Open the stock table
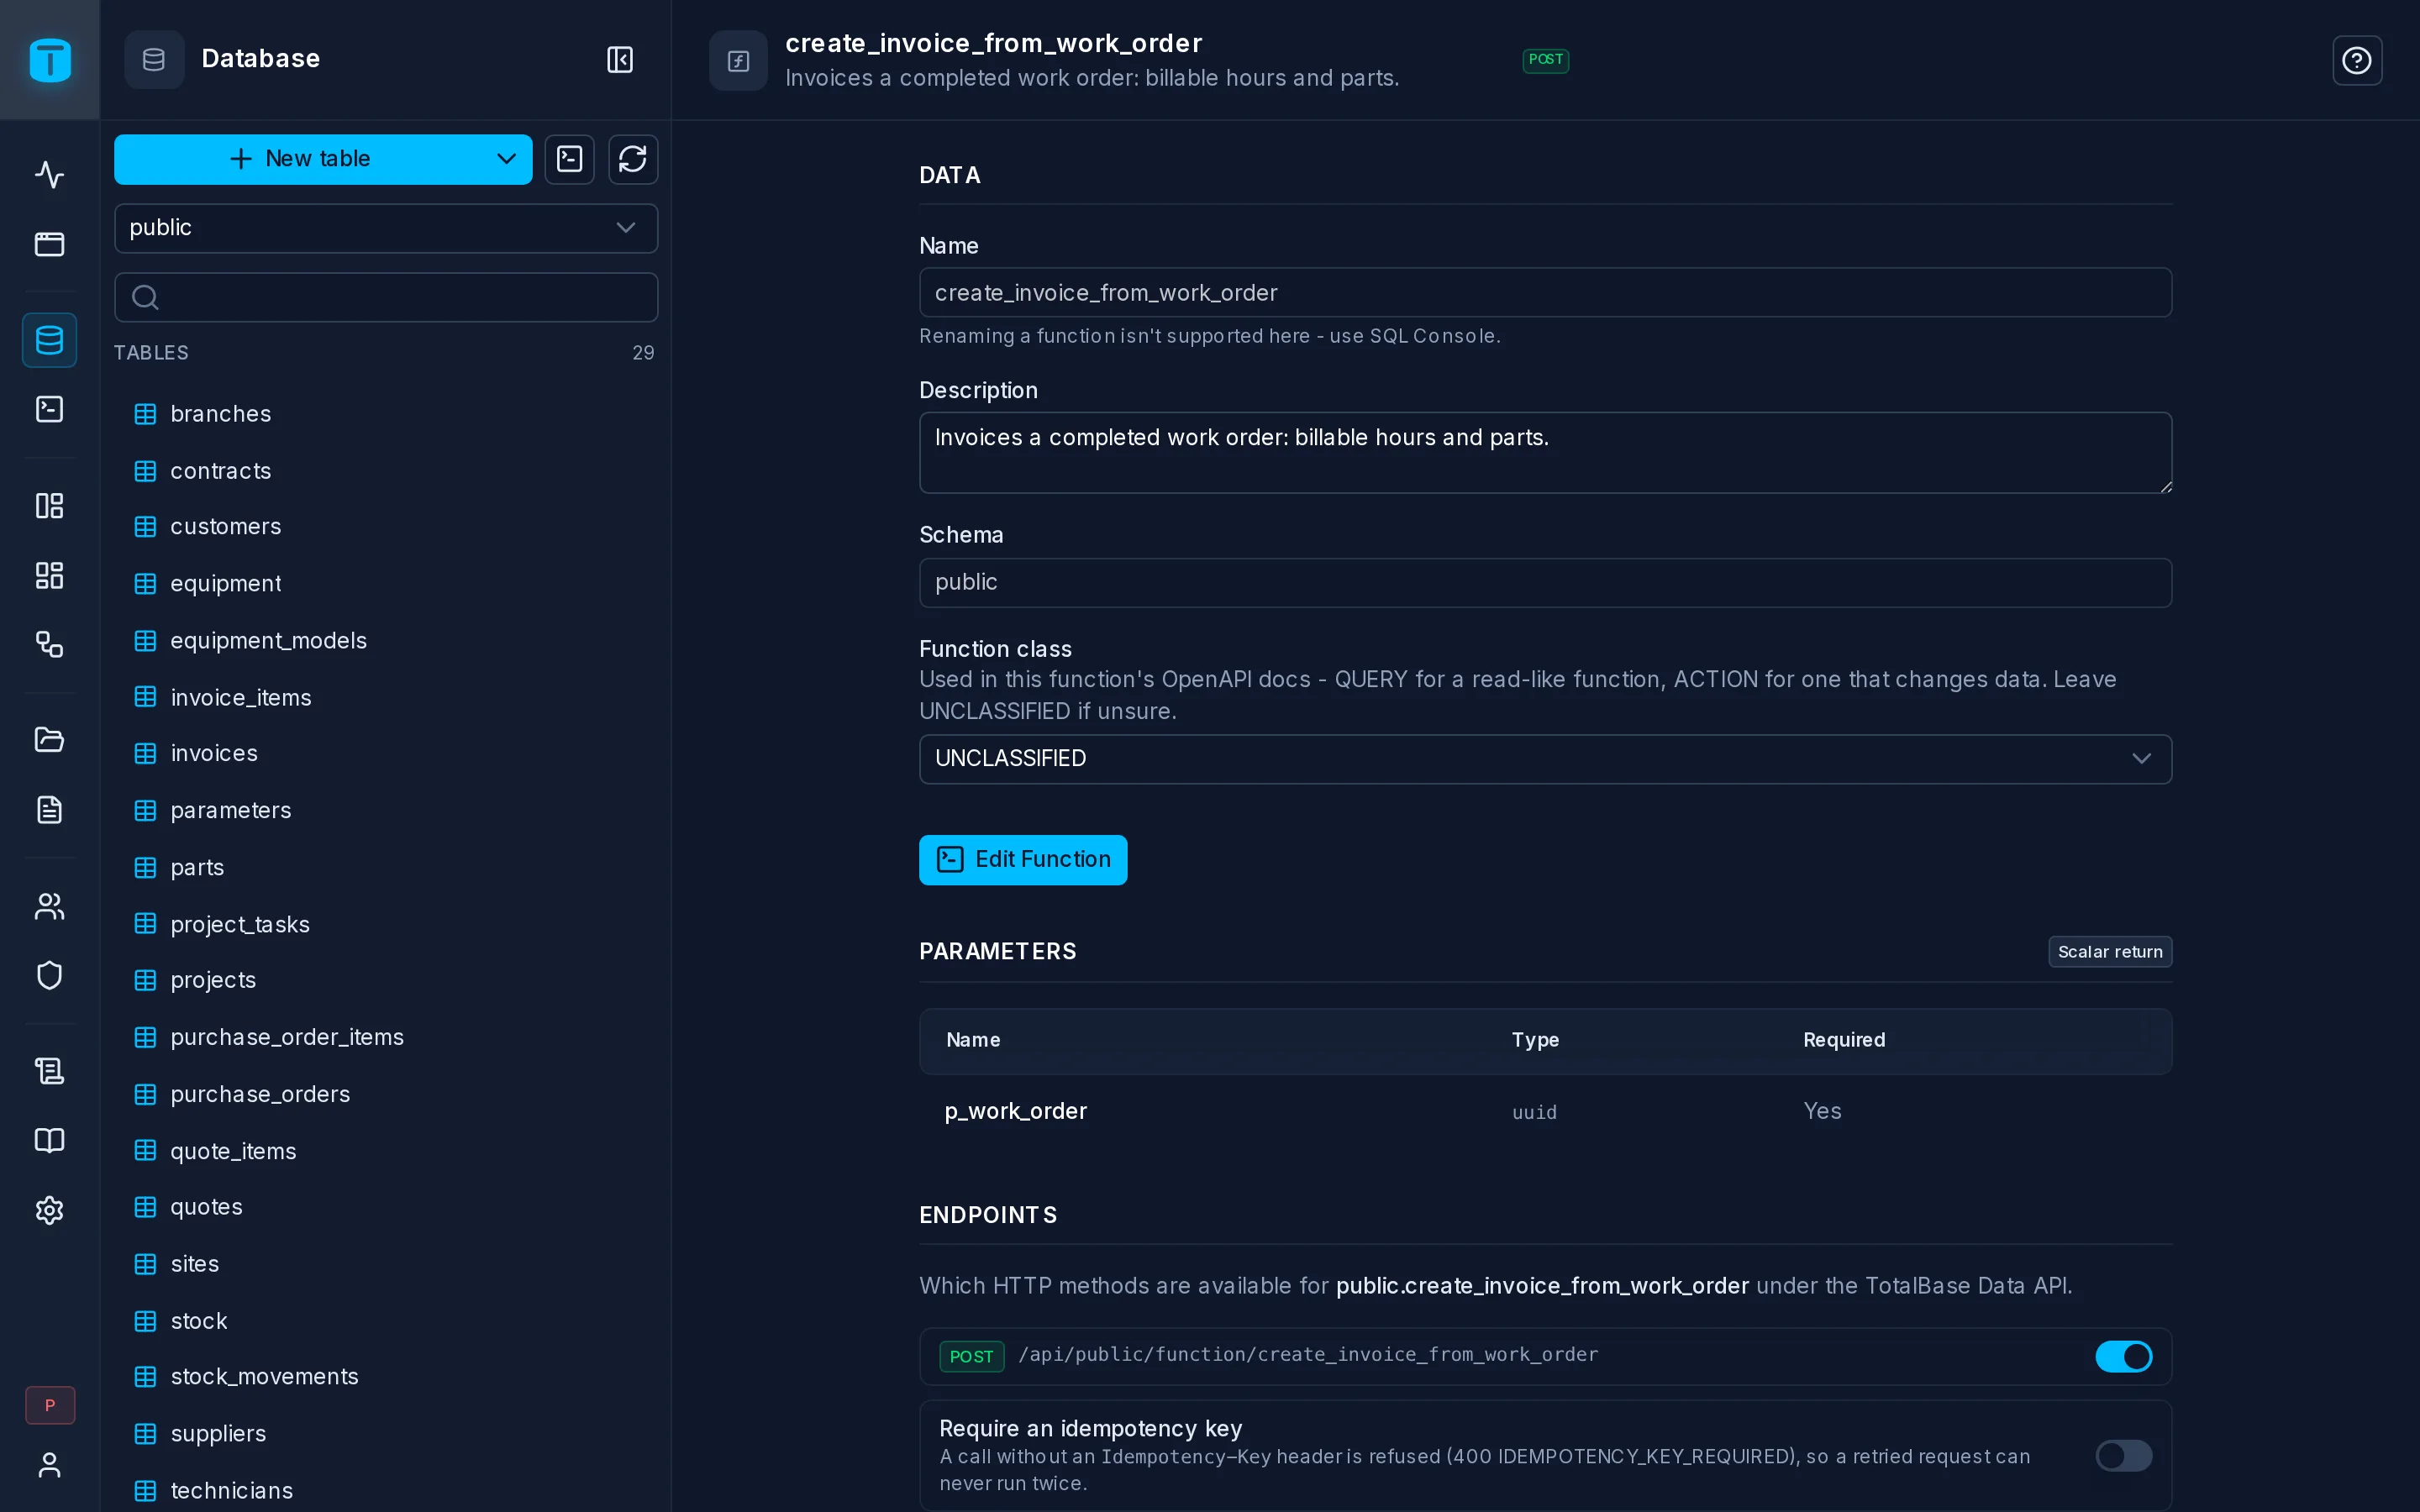This screenshot has height=1512, width=2420. coord(386,1321)
